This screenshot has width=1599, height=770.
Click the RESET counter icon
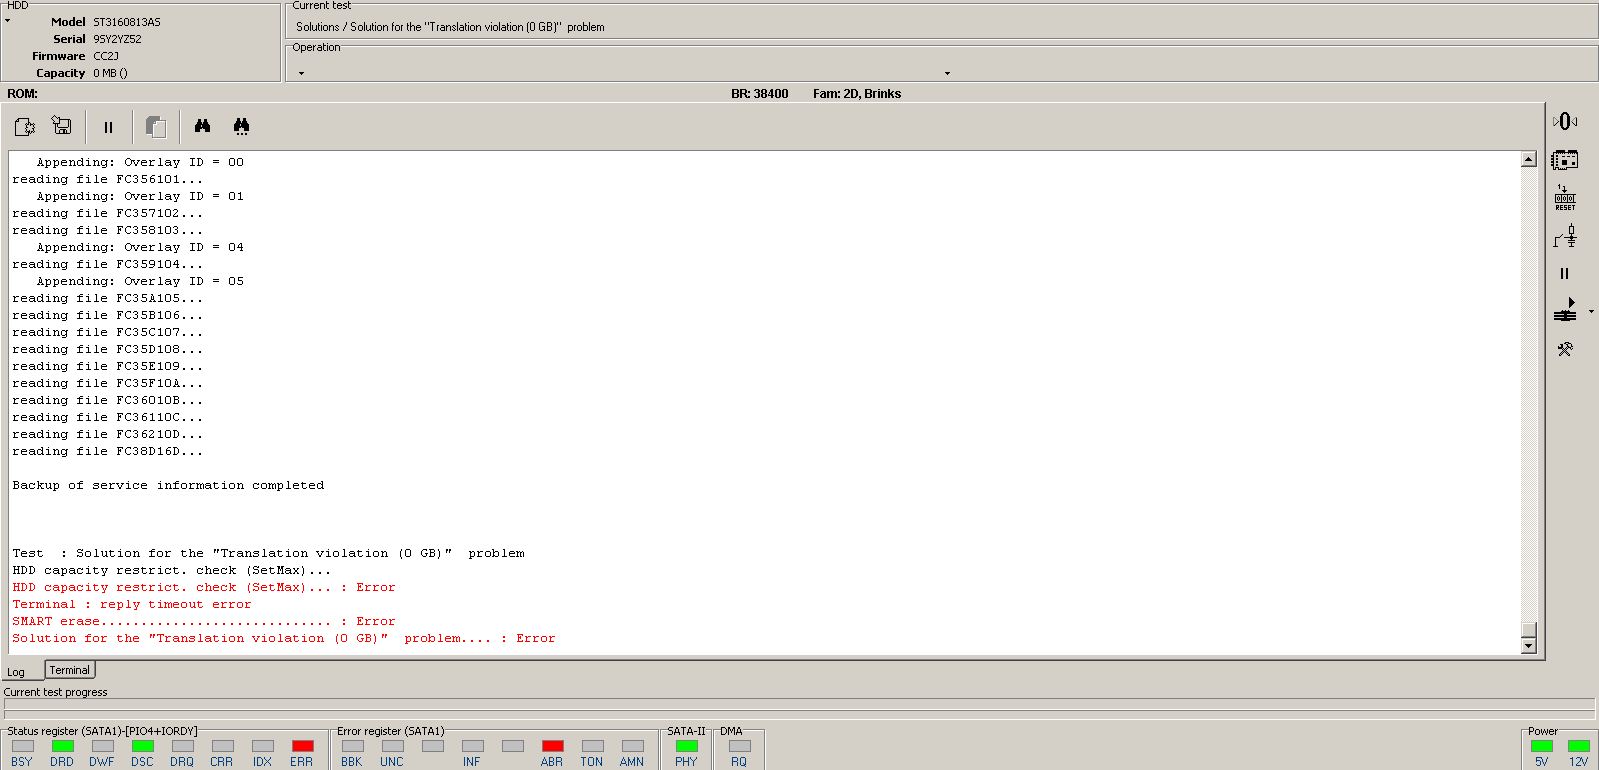click(x=1565, y=197)
